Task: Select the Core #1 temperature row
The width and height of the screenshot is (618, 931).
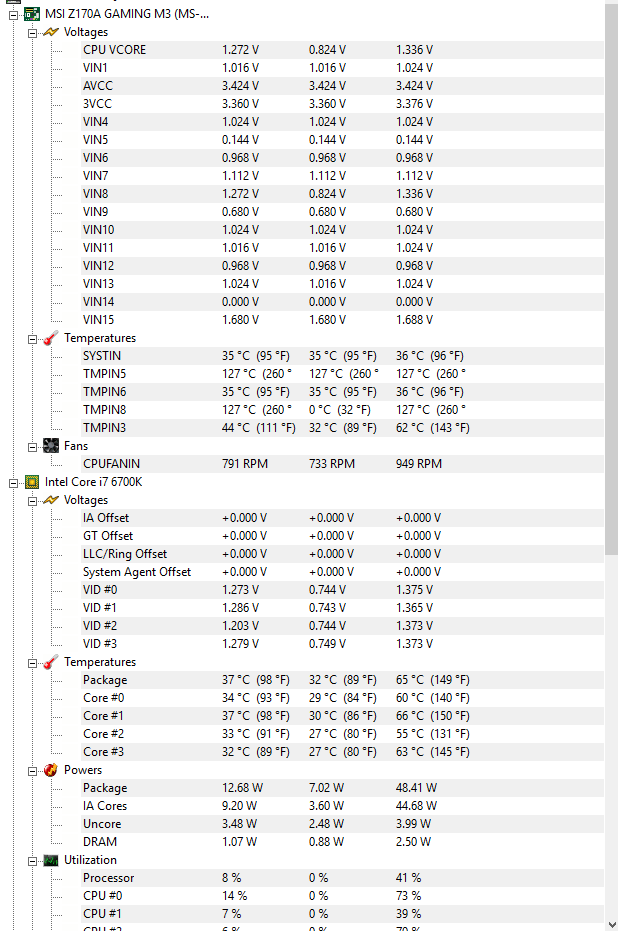Action: [343, 716]
